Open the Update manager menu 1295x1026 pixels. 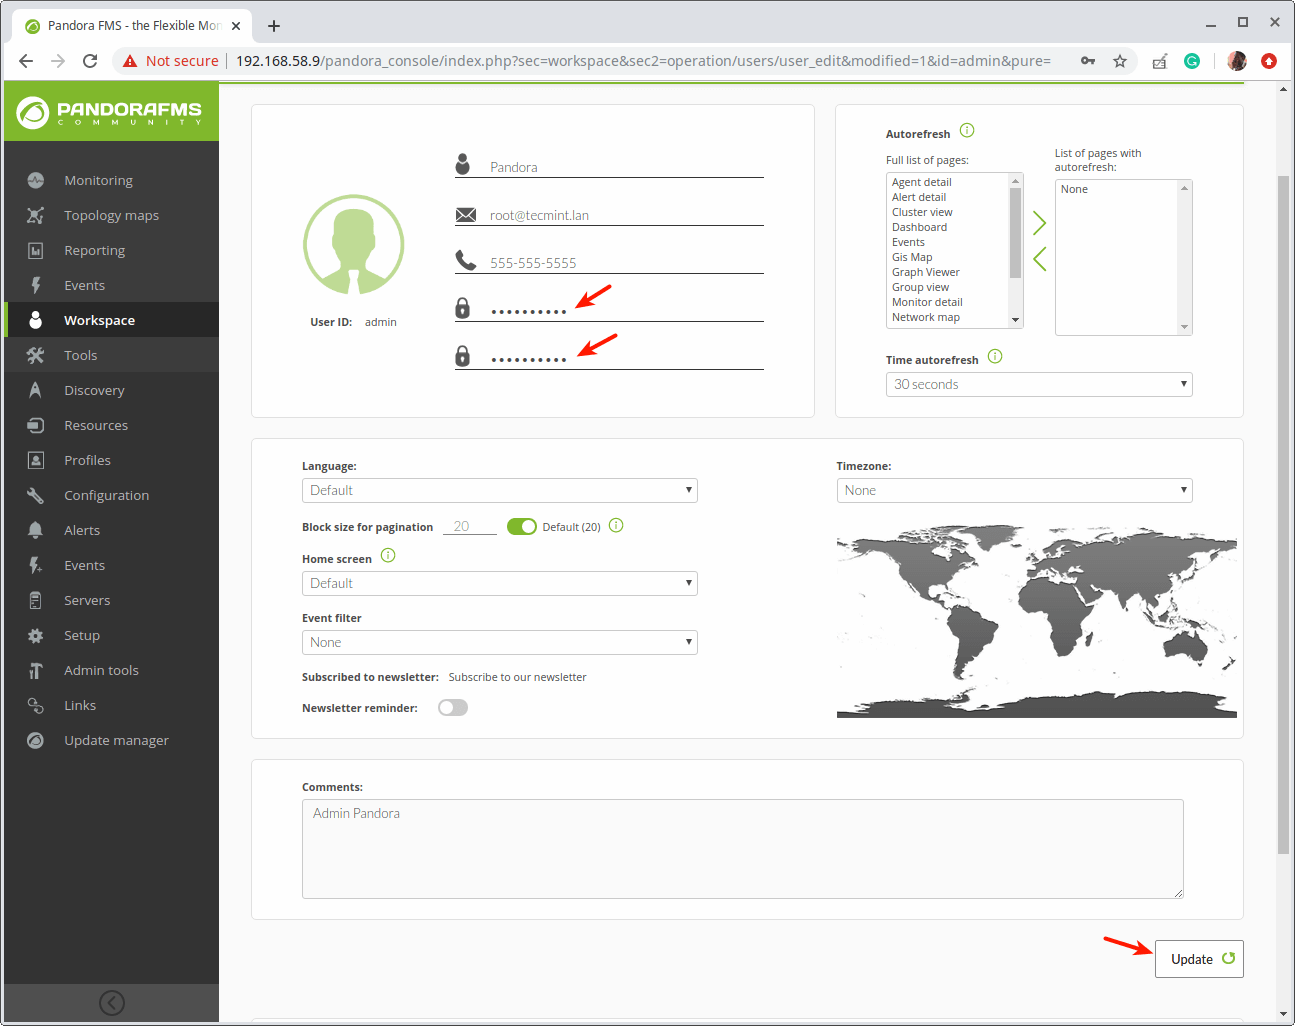click(x=112, y=740)
